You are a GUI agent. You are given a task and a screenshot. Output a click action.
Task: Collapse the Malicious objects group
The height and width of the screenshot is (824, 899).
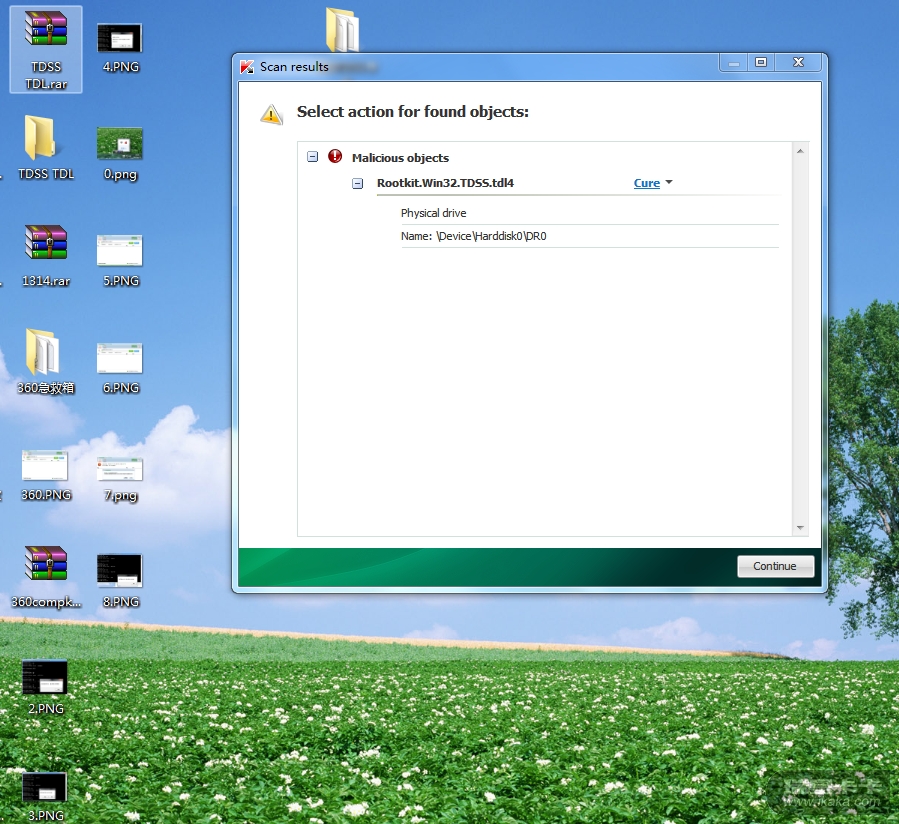point(312,157)
